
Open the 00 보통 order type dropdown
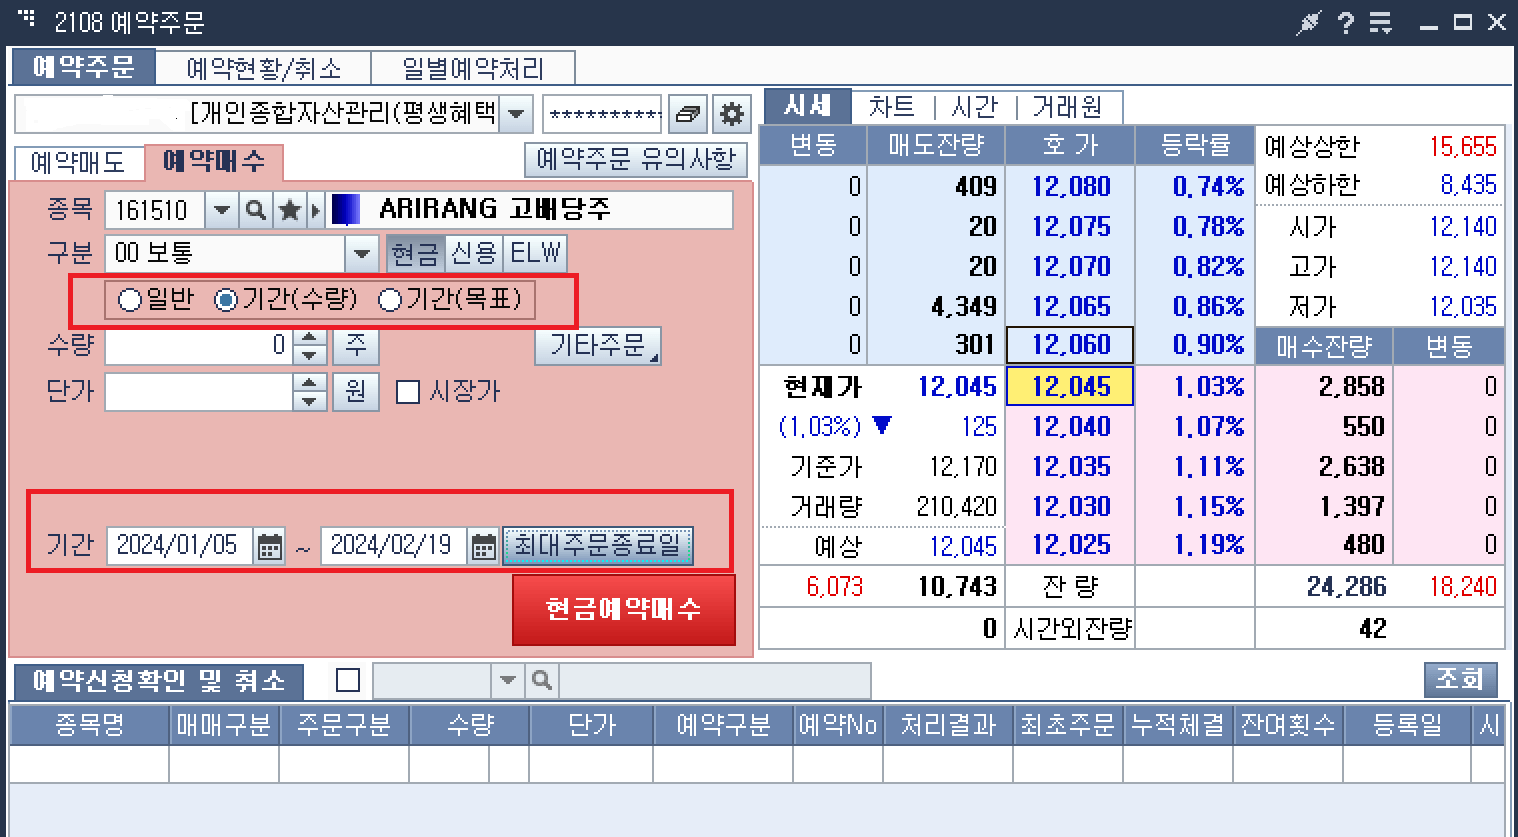coord(361,253)
